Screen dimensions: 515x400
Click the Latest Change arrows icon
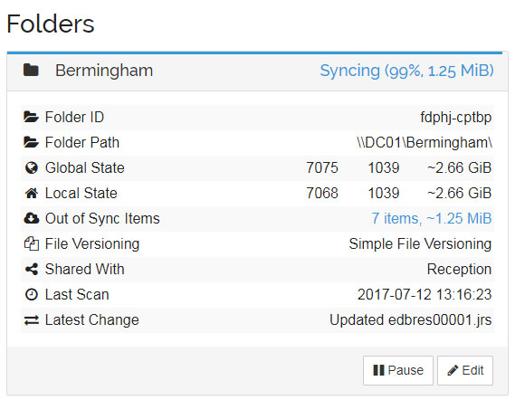pos(31,320)
